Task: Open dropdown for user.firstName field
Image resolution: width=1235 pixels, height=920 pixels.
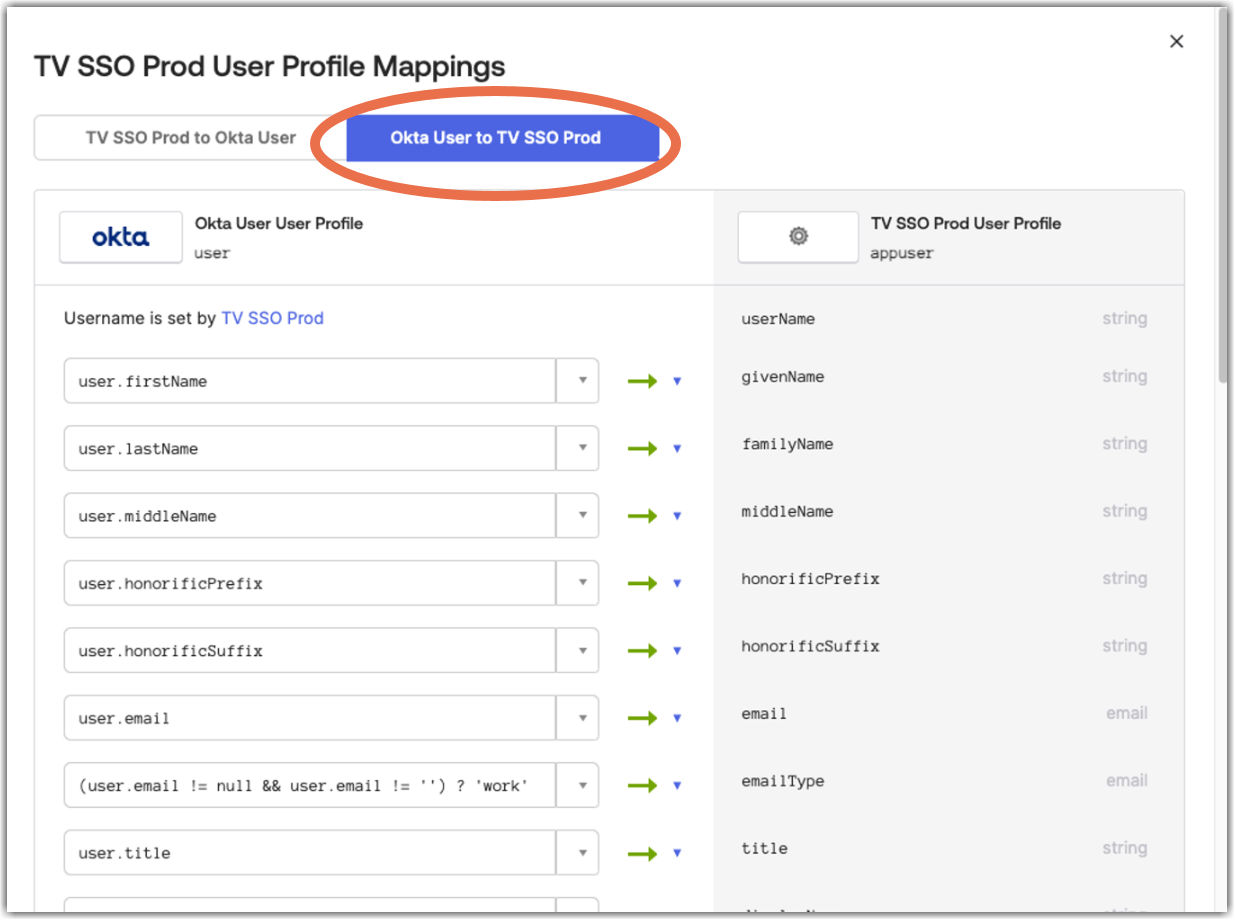Action: (578, 381)
